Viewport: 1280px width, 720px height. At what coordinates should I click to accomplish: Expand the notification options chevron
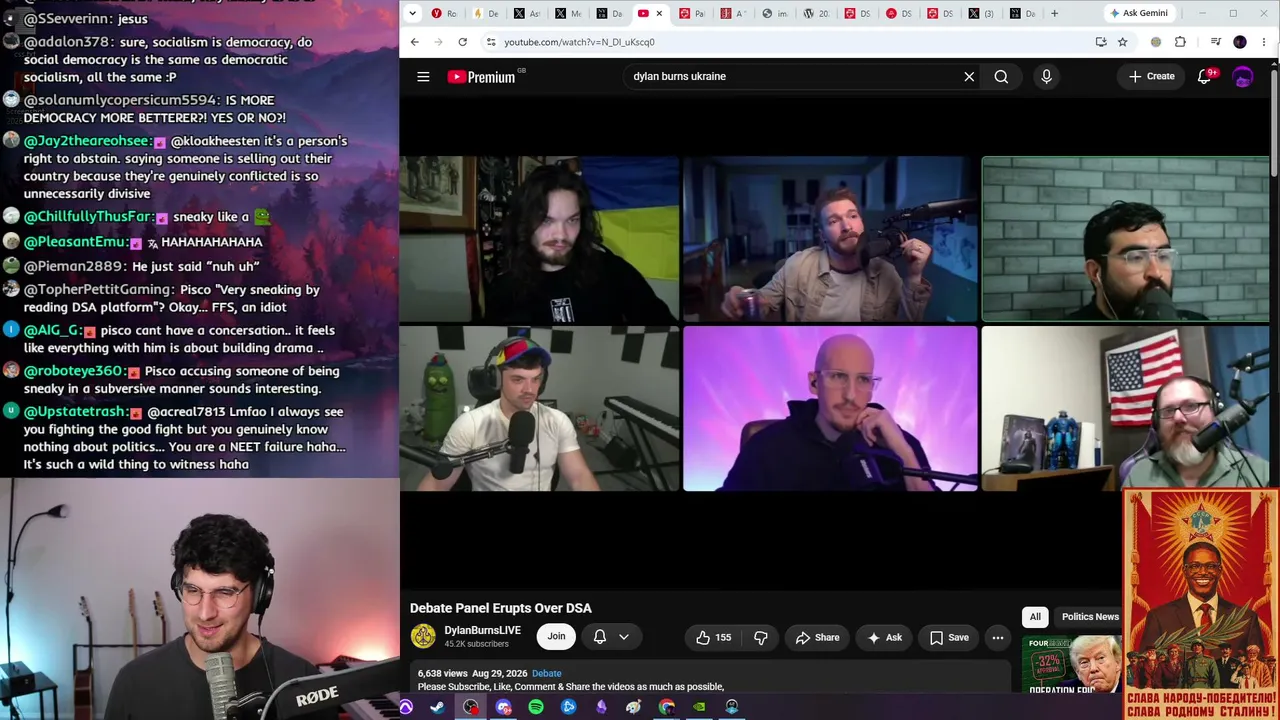pos(624,637)
